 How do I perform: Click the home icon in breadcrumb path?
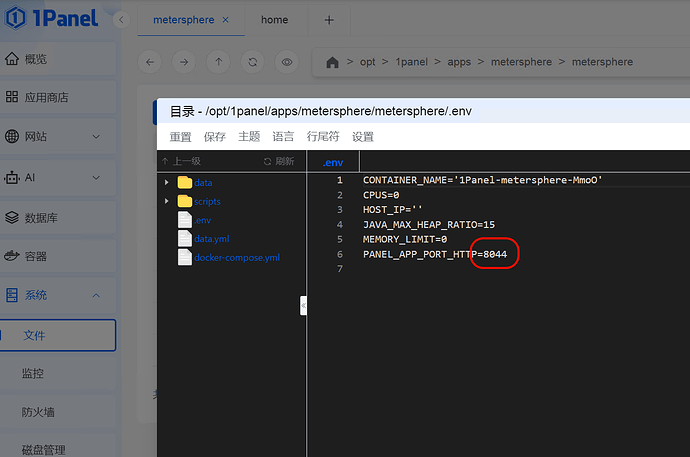coord(333,62)
